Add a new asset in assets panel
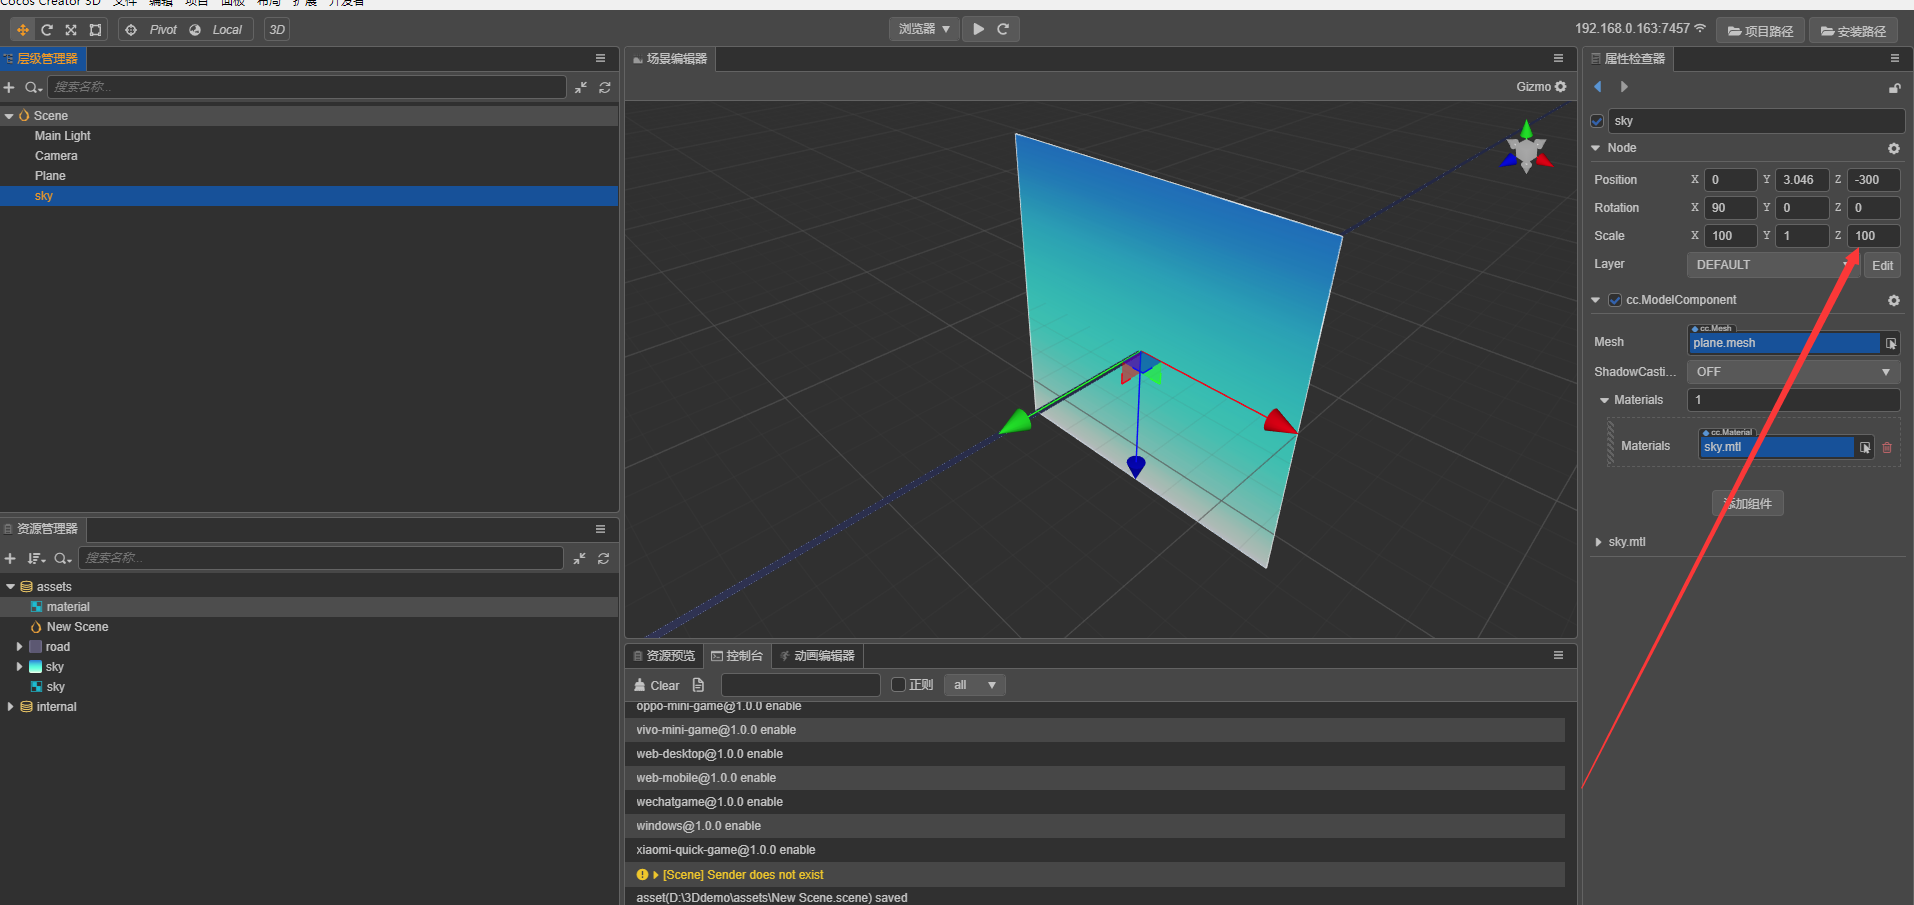The height and width of the screenshot is (905, 1914). coord(10,558)
